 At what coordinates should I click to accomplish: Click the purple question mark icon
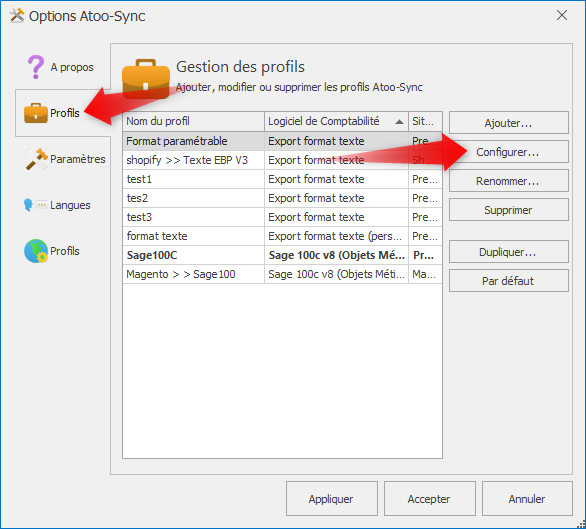pyautogui.click(x=36, y=67)
